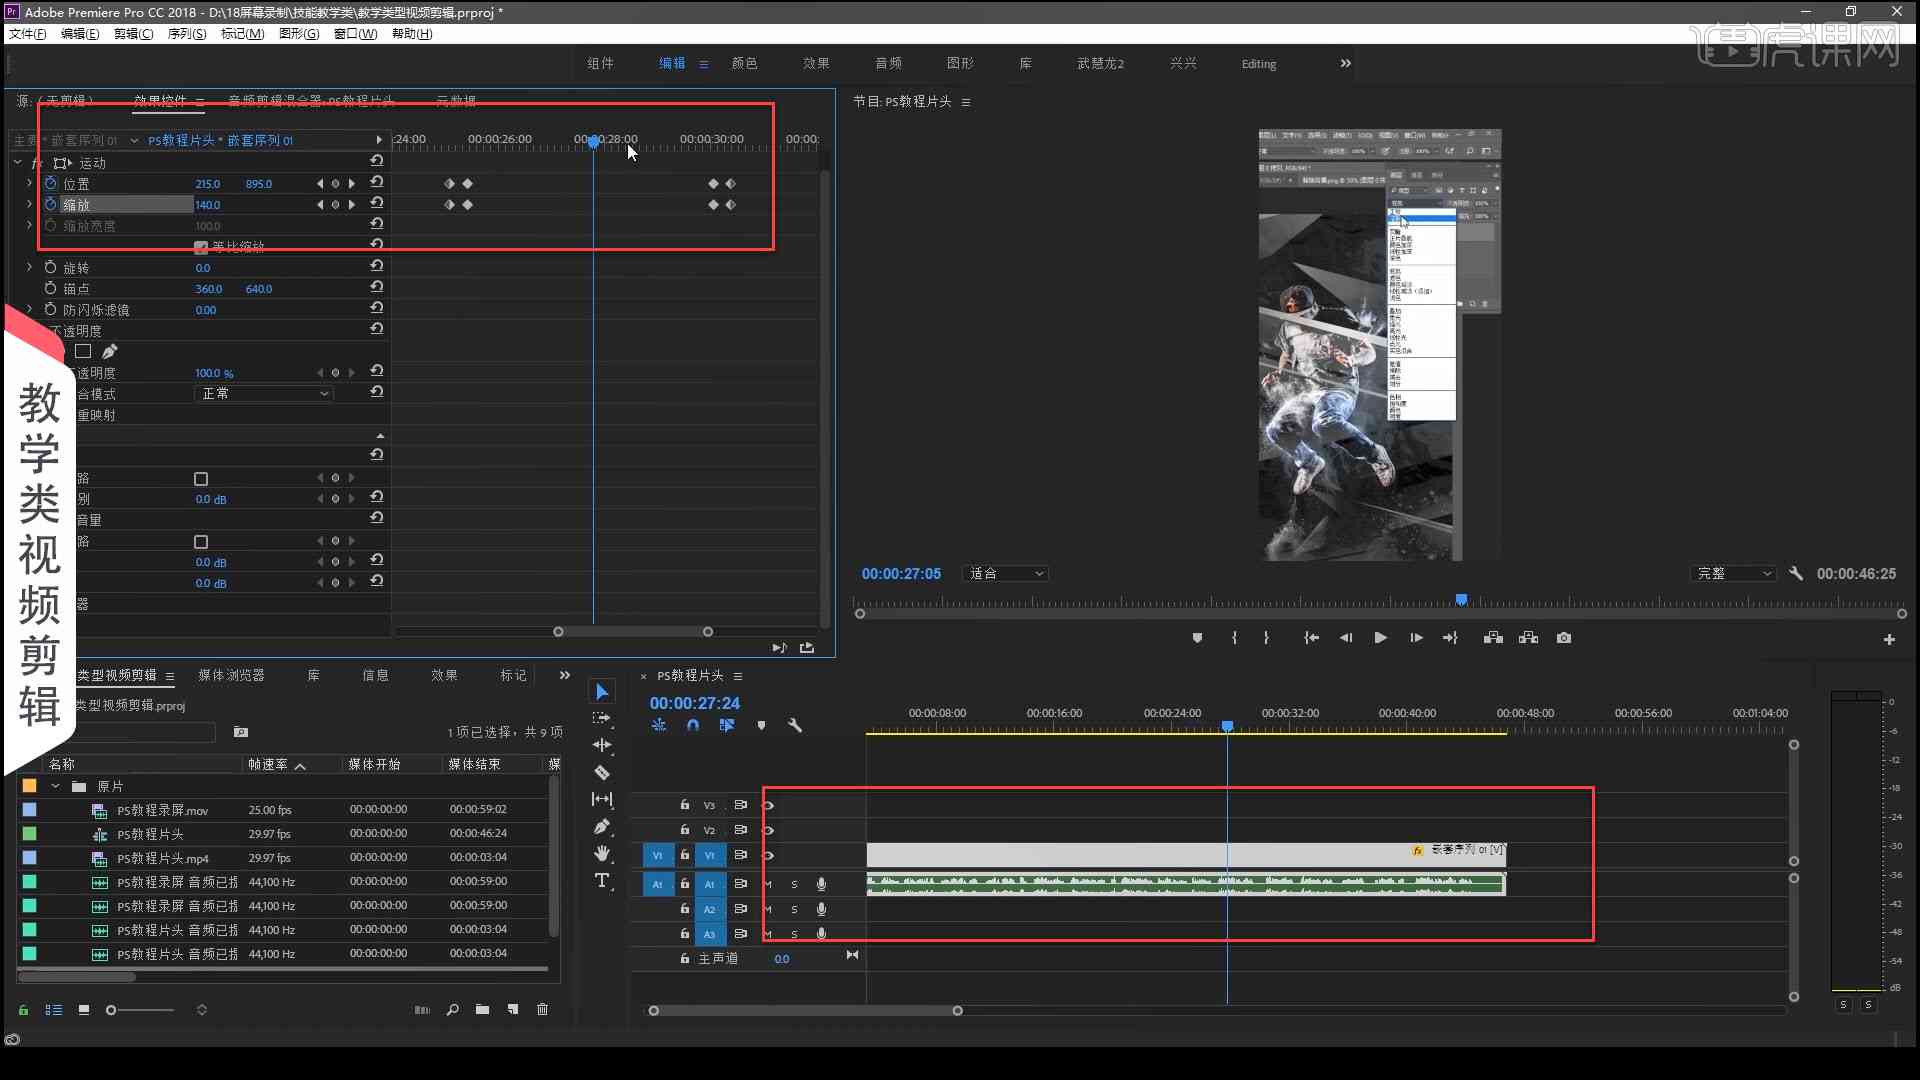Open the 窗口(W) menu
Viewport: 1920px width, 1080px height.
(x=355, y=34)
